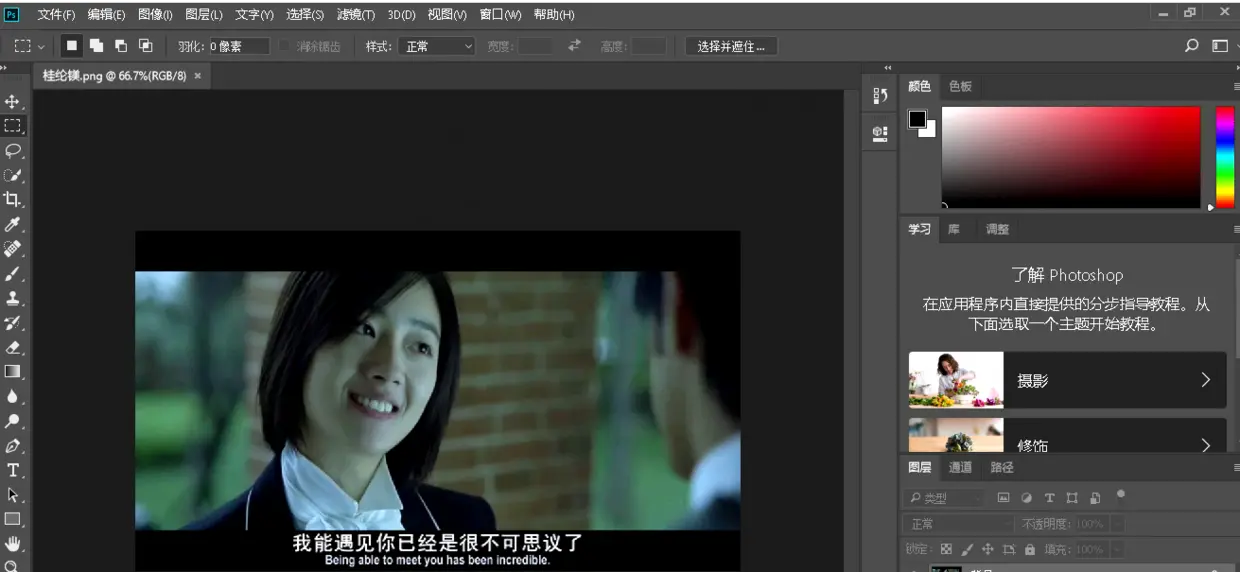
Task: Switch to the 路径 paths tab
Action: [x=1001, y=467]
